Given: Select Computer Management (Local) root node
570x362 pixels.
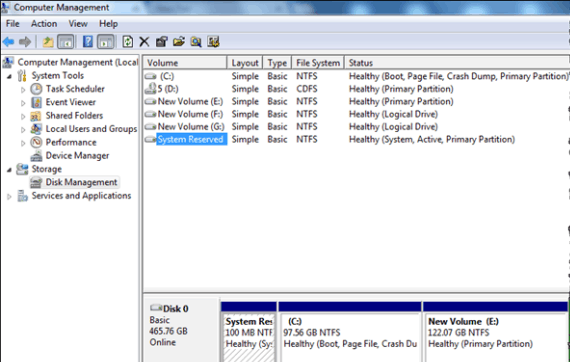Looking at the screenshot, I should 77,62.
